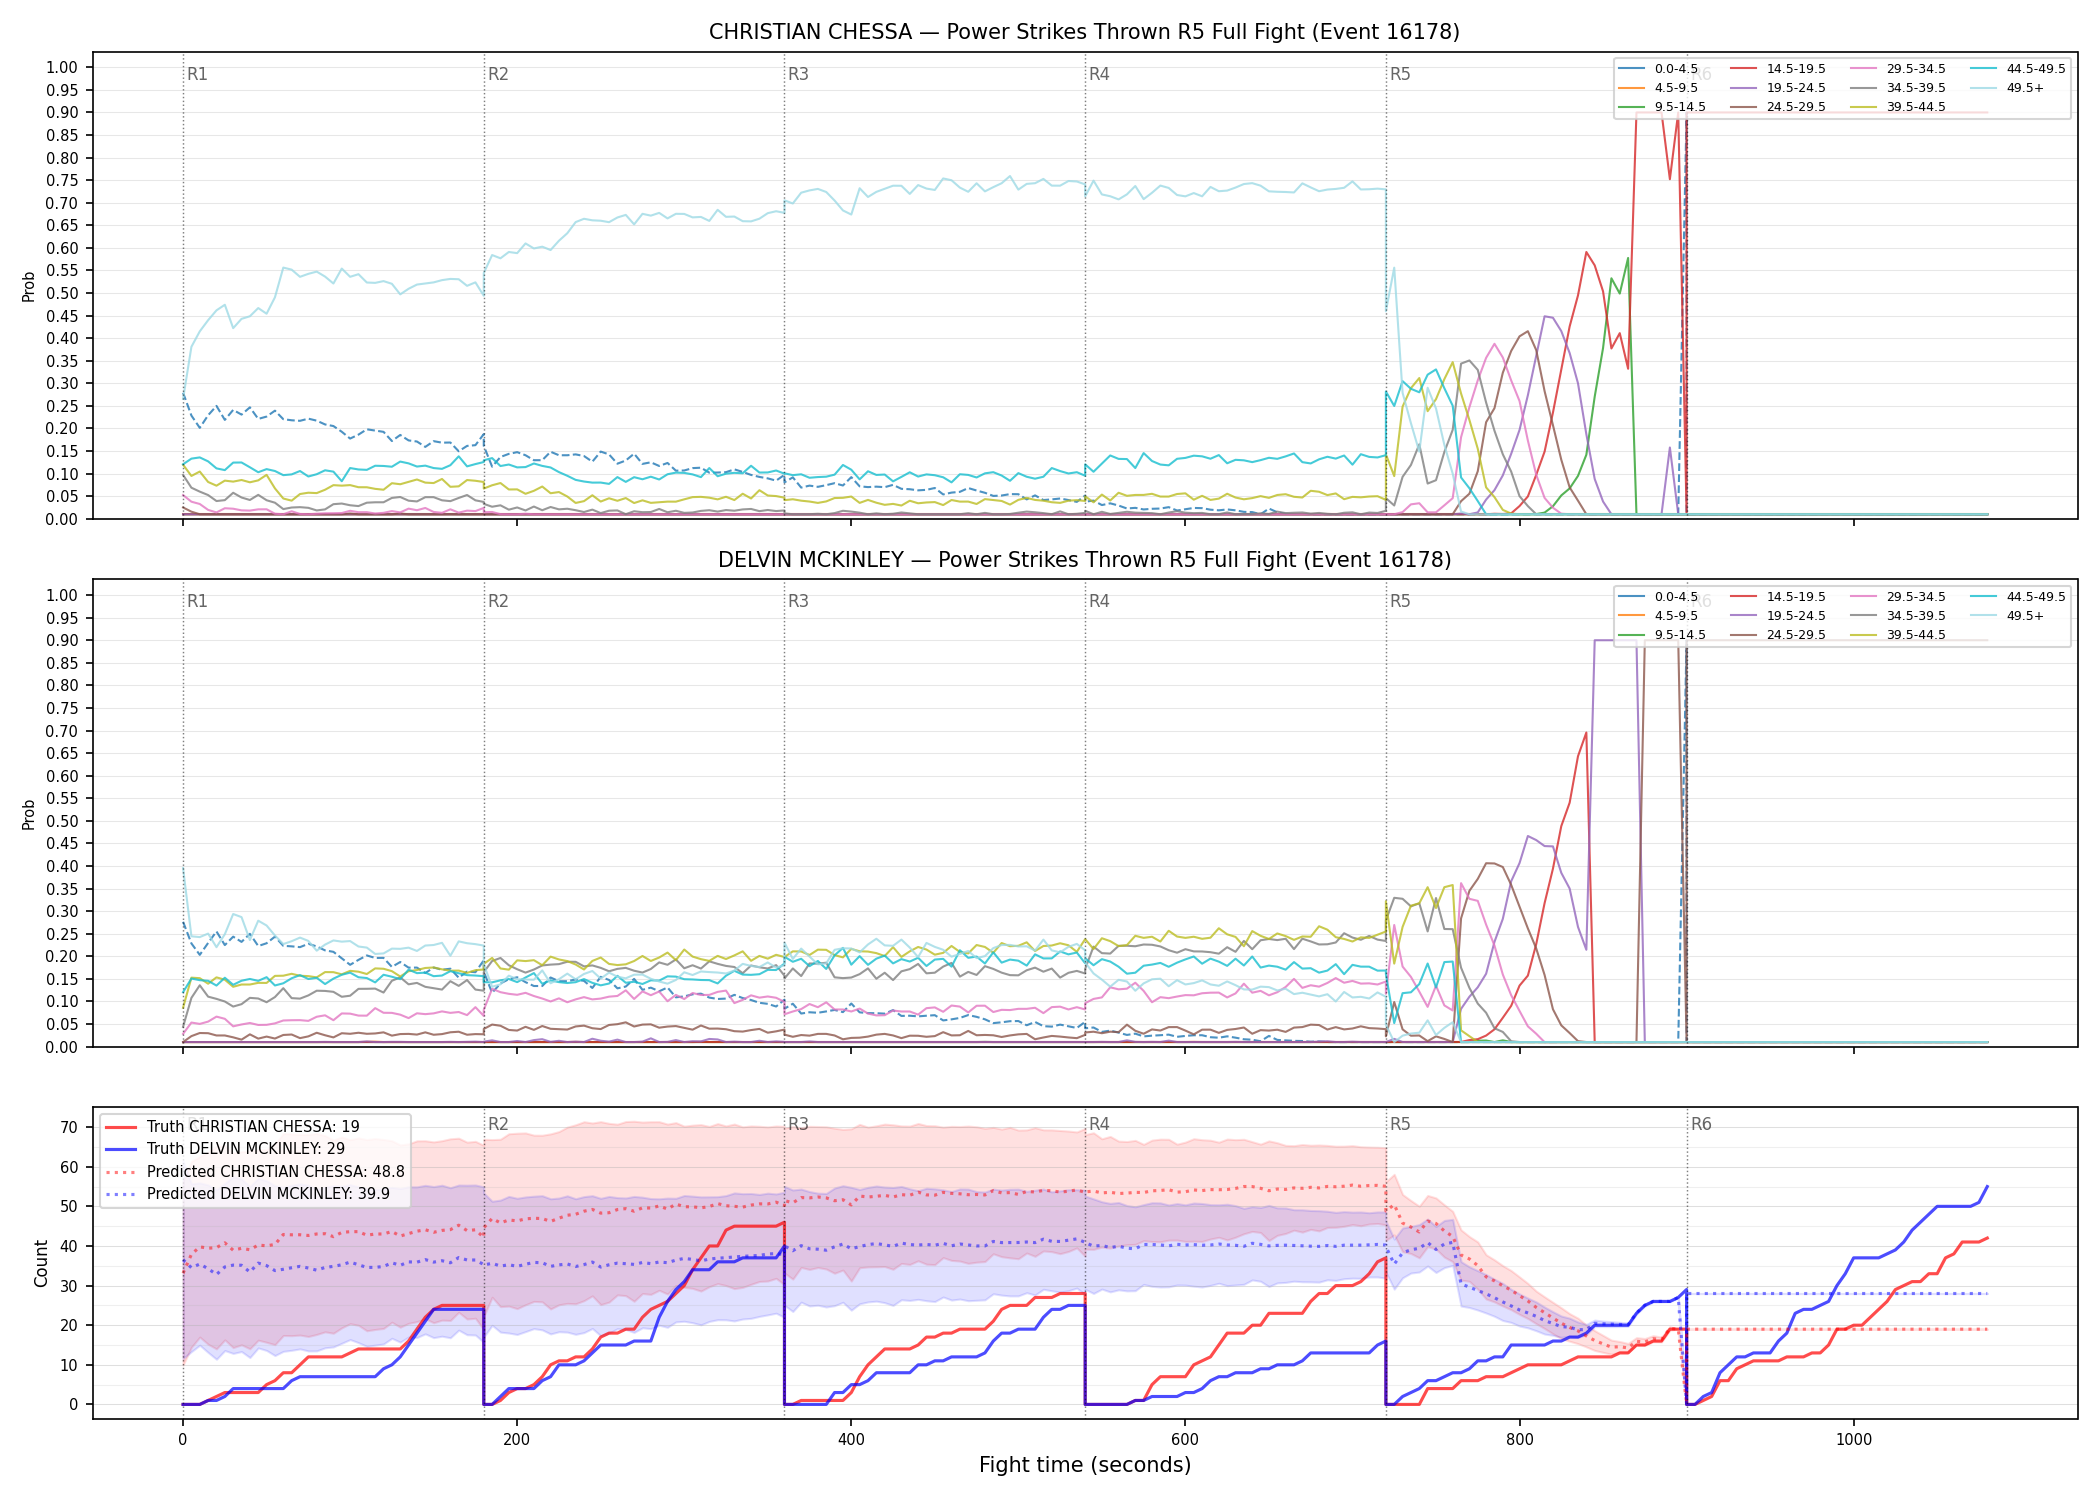Select '14.5-19.5' legend entry in Chessa chart
2100x1500 pixels.
click(1778, 69)
